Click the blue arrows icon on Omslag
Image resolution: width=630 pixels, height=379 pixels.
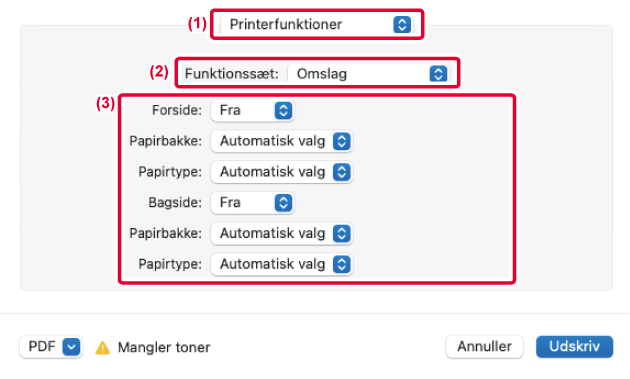(x=438, y=74)
